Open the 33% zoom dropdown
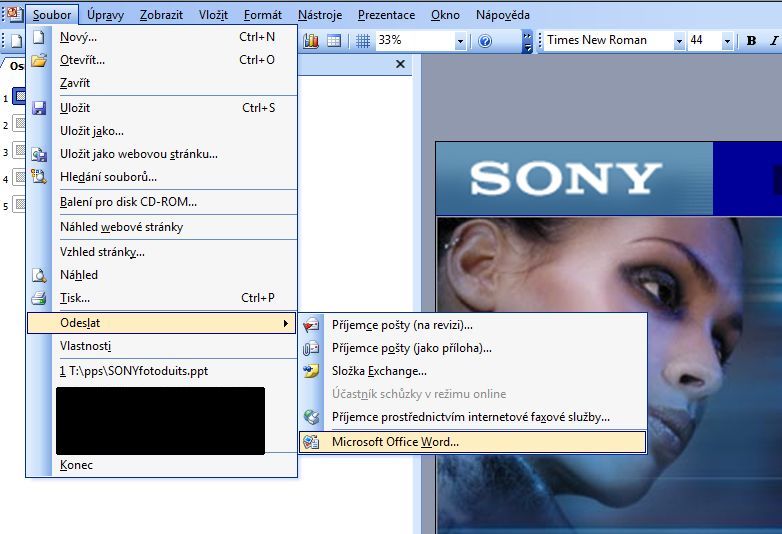 460,41
